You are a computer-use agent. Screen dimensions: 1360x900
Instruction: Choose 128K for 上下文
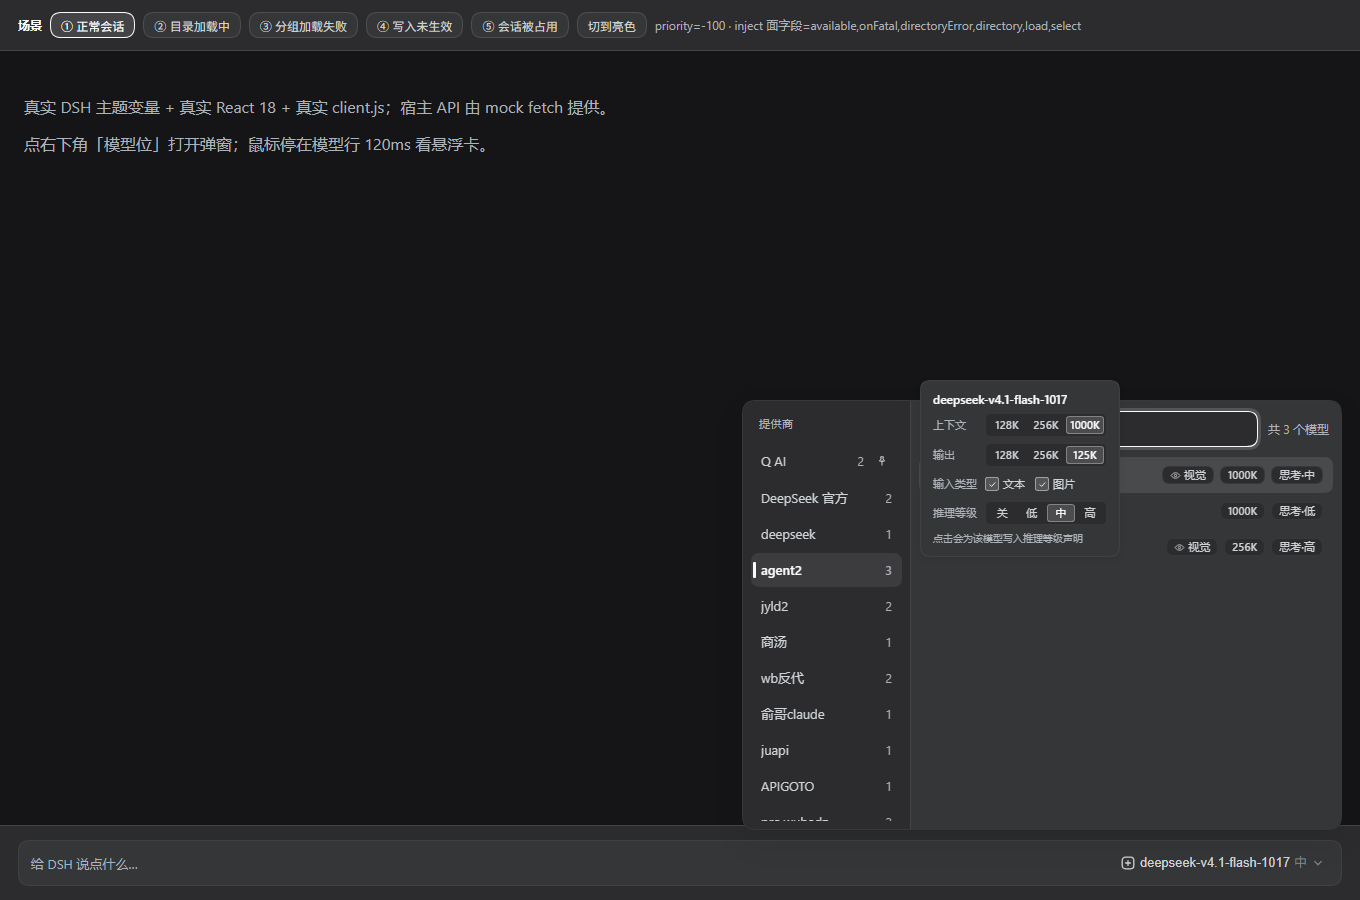click(1007, 425)
